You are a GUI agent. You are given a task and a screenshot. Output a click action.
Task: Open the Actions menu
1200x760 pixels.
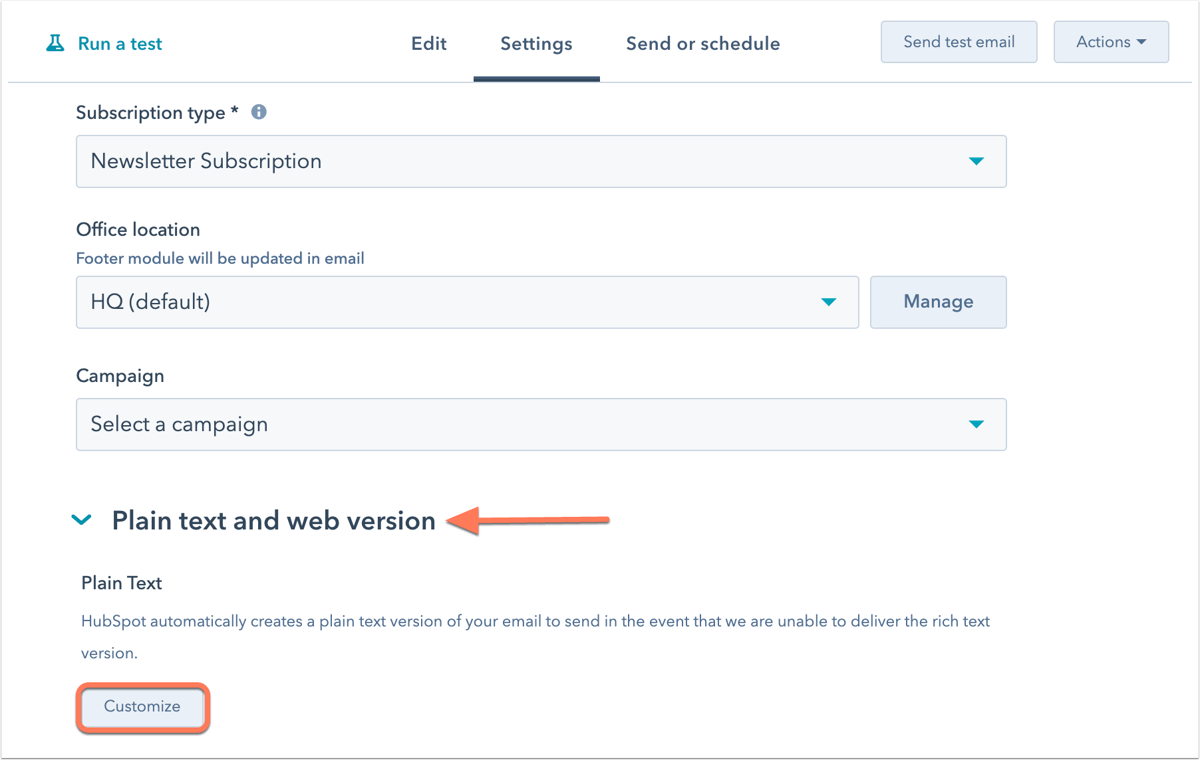[x=1111, y=42]
